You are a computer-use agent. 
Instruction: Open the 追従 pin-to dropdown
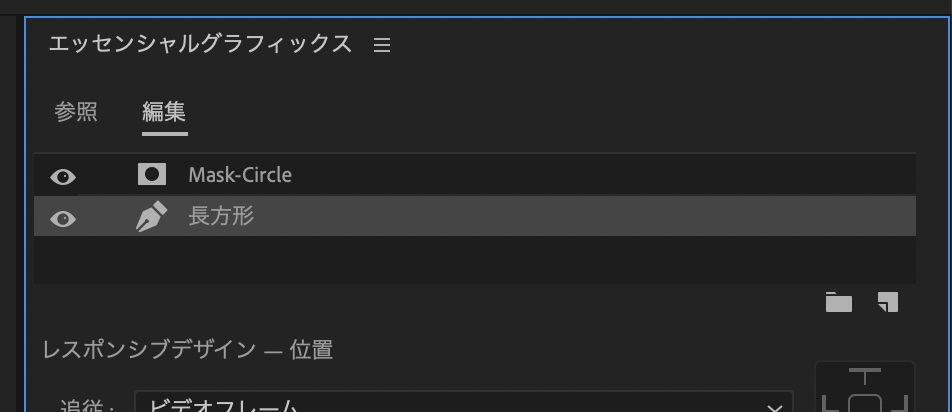[x=462, y=405]
